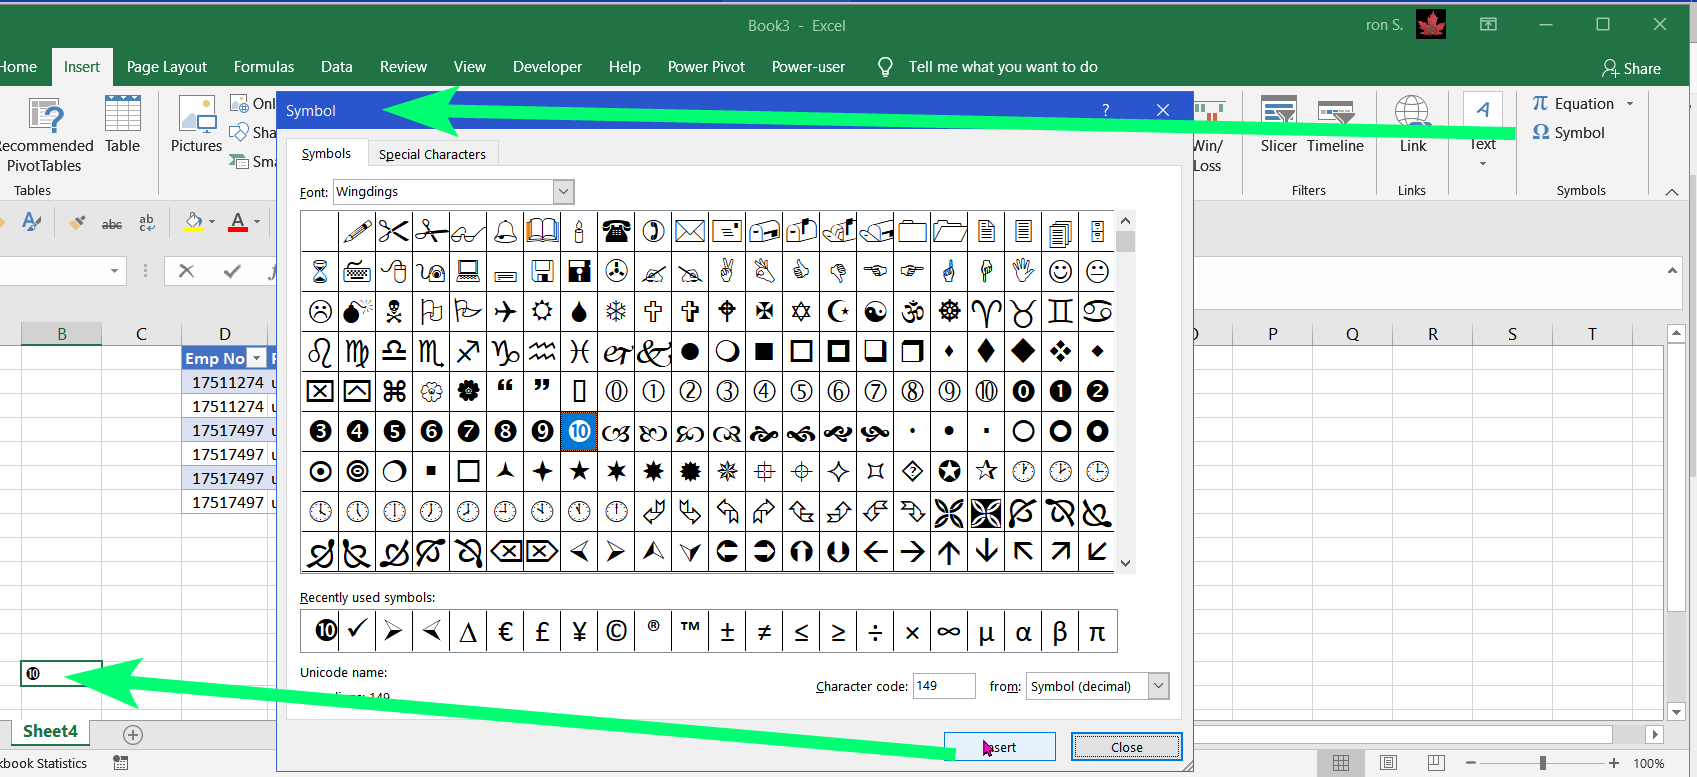This screenshot has height=777, width=1697.
Task: Select the hourglass symbol
Action: [x=320, y=271]
